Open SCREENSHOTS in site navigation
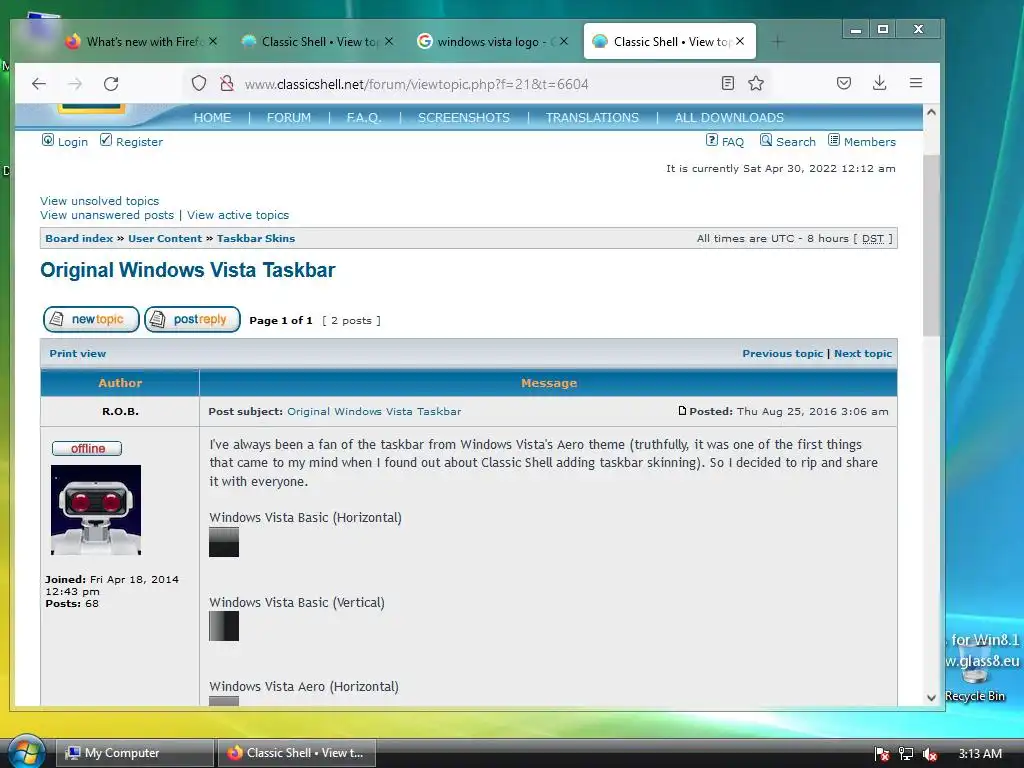 (x=464, y=118)
